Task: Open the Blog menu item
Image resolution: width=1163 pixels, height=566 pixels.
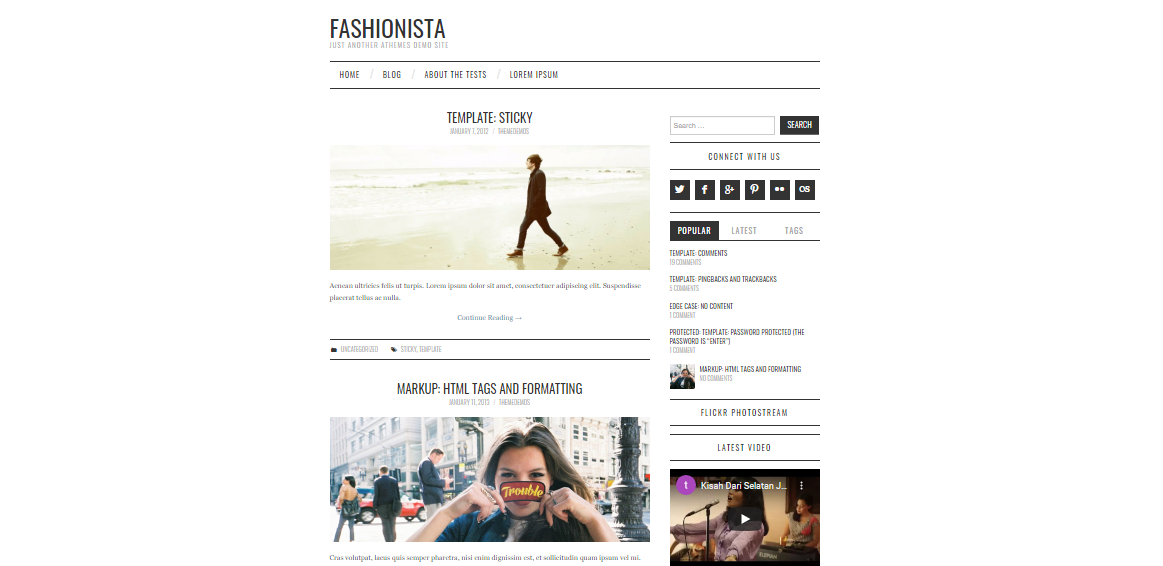Action: tap(392, 75)
